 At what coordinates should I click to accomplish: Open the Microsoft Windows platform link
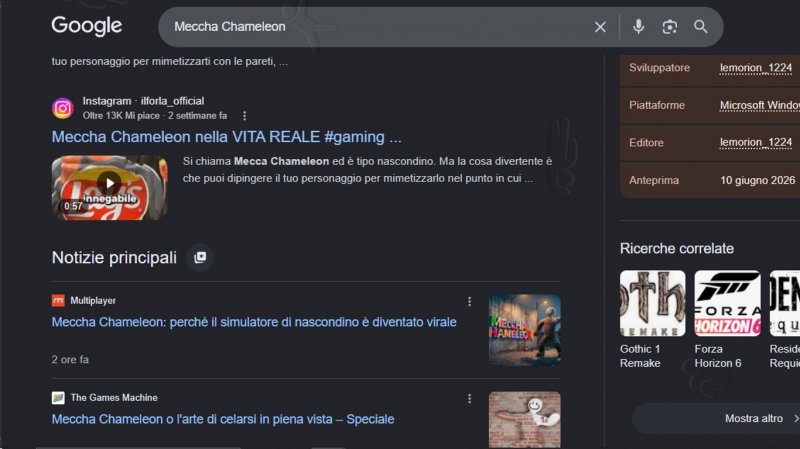pos(760,105)
